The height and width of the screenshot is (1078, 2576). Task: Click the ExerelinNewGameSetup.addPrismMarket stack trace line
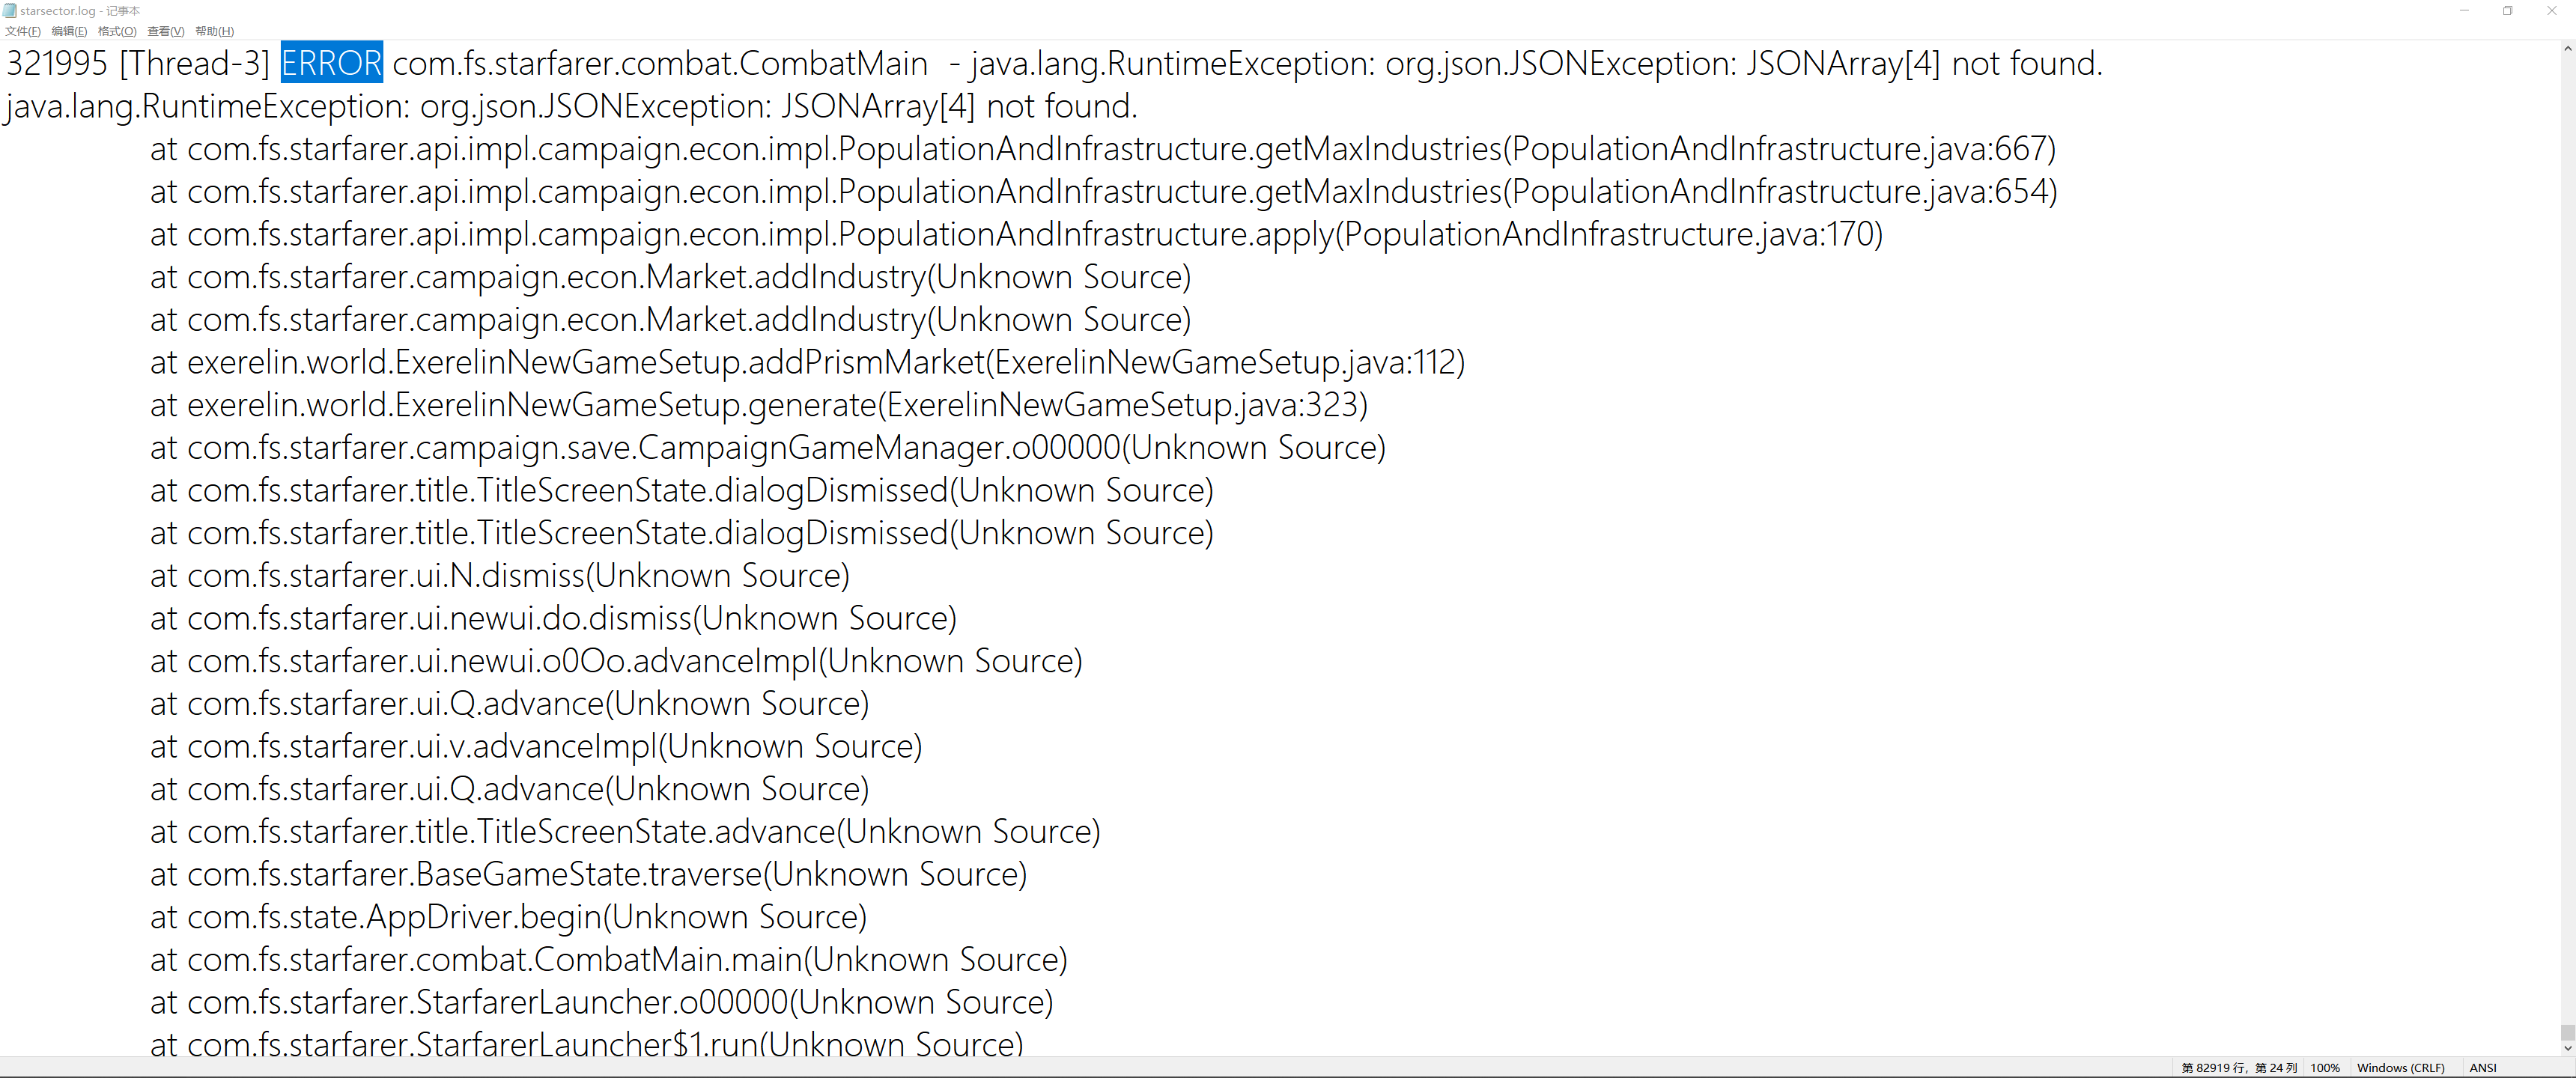click(x=807, y=362)
